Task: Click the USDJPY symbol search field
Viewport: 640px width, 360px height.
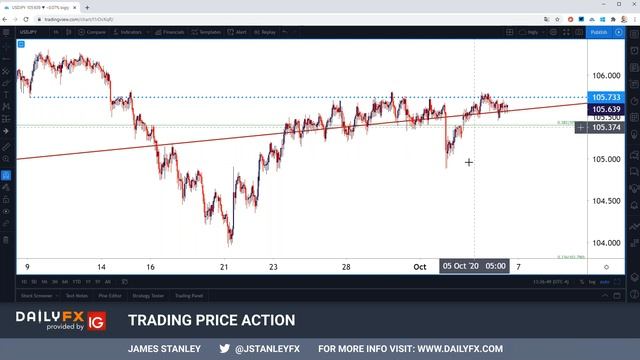Action: coord(31,32)
